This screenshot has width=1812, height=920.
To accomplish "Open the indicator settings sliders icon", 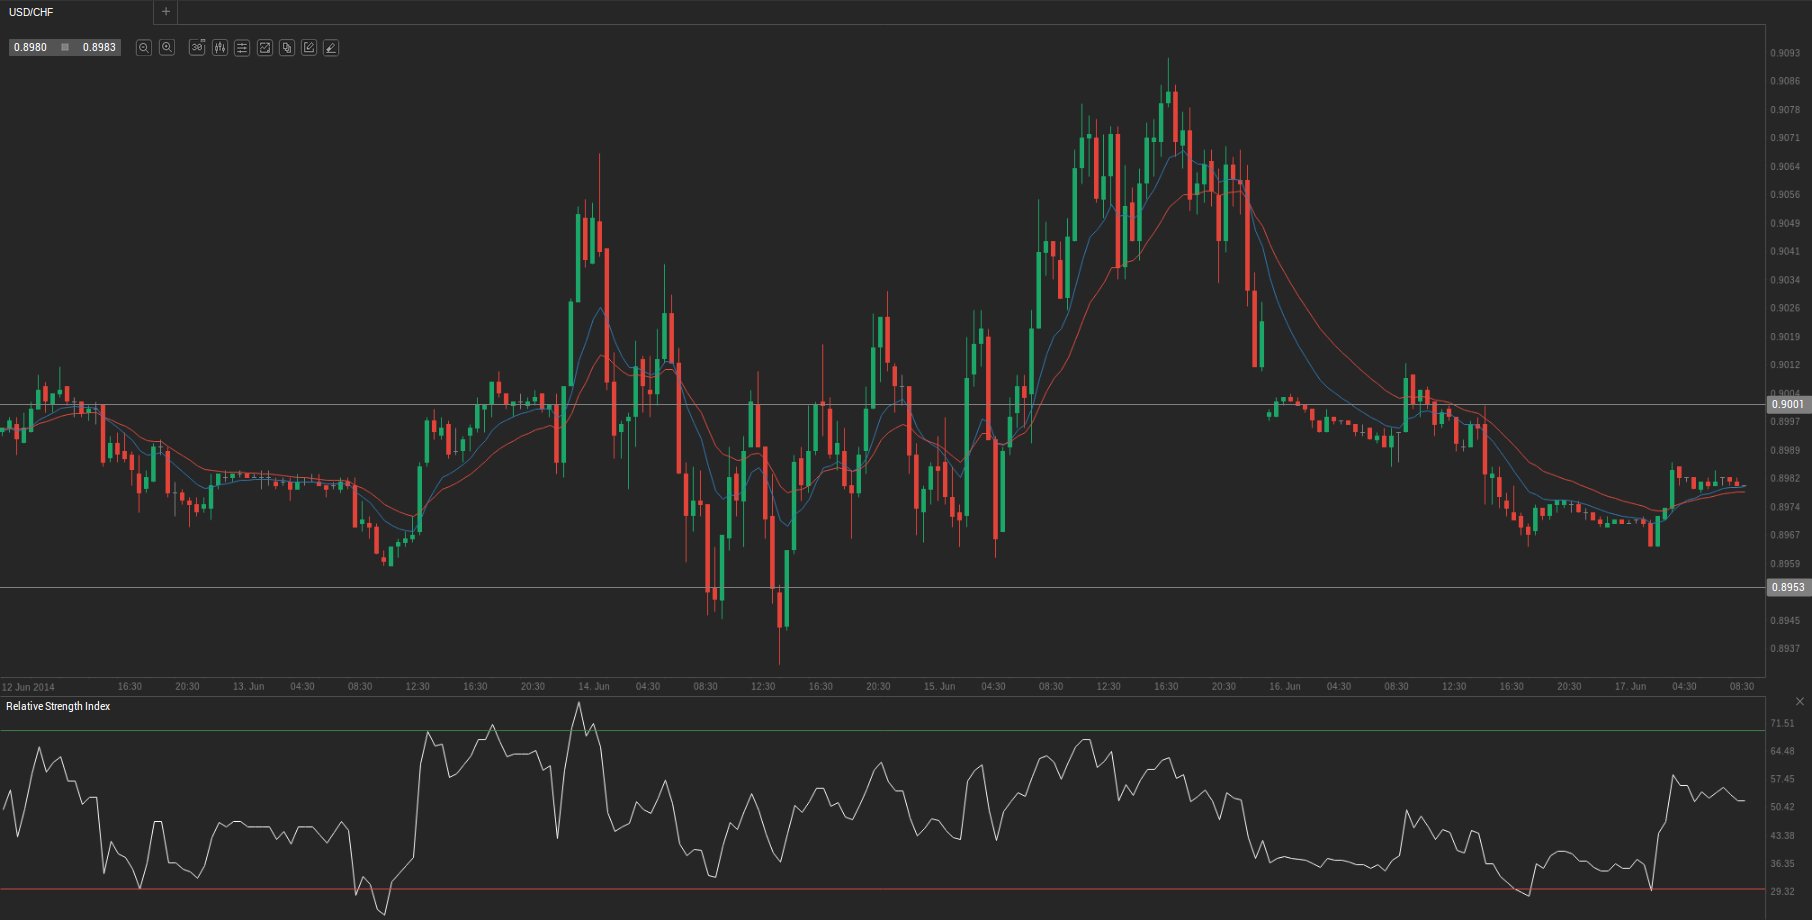I will click(x=242, y=48).
